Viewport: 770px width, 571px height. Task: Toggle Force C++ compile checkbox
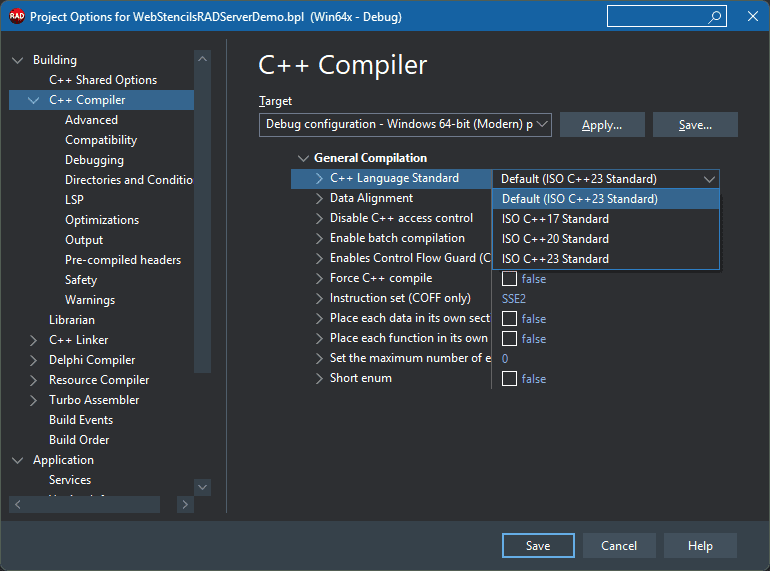[x=509, y=278]
